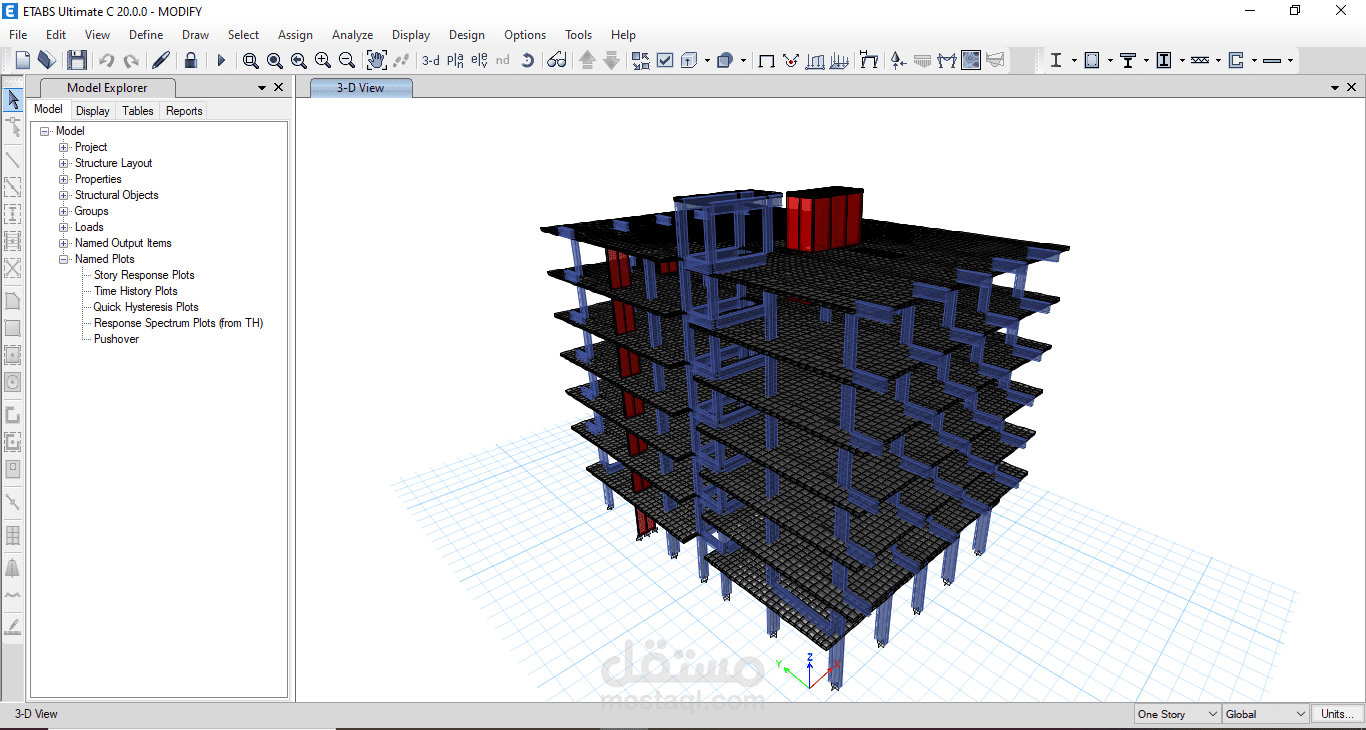The width and height of the screenshot is (1366, 730).
Task: Click the Rotate 3D View icon
Action: click(528, 61)
